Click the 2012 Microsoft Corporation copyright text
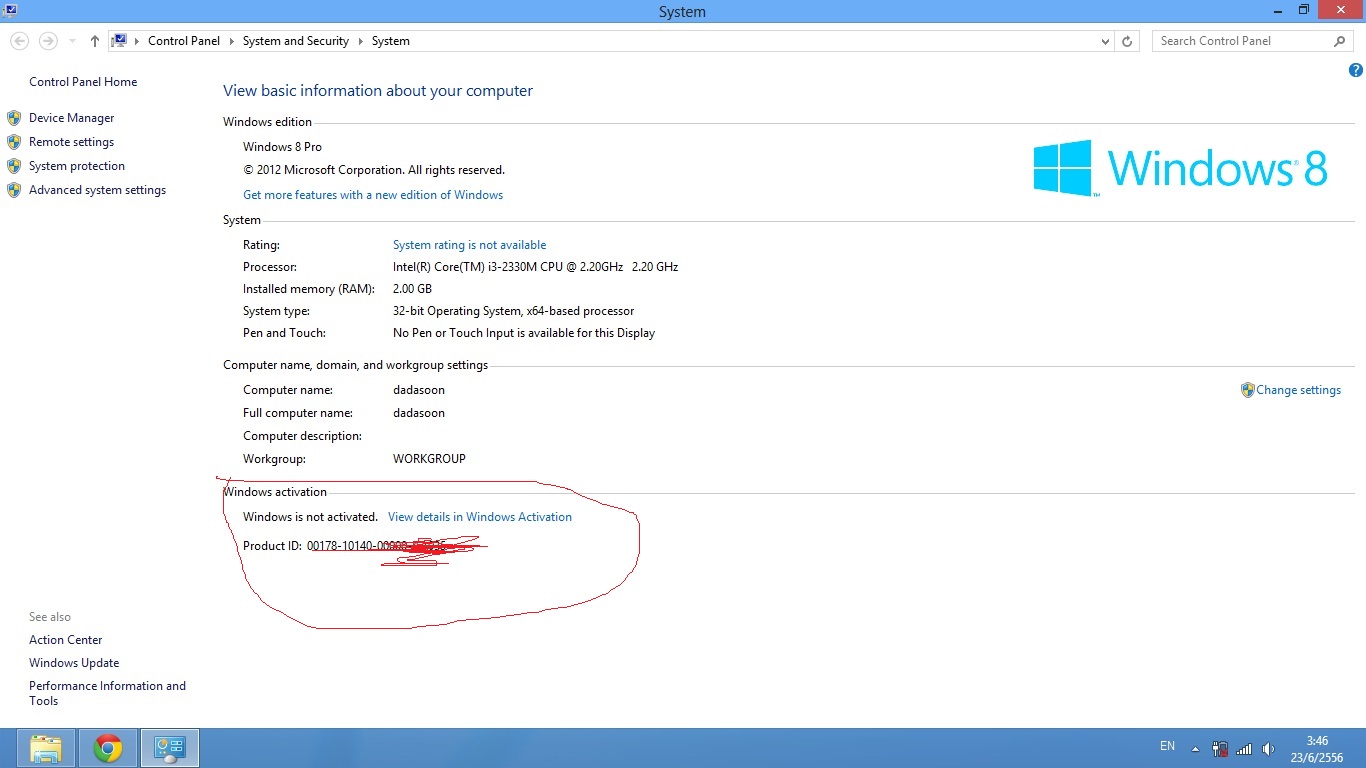 (374, 170)
